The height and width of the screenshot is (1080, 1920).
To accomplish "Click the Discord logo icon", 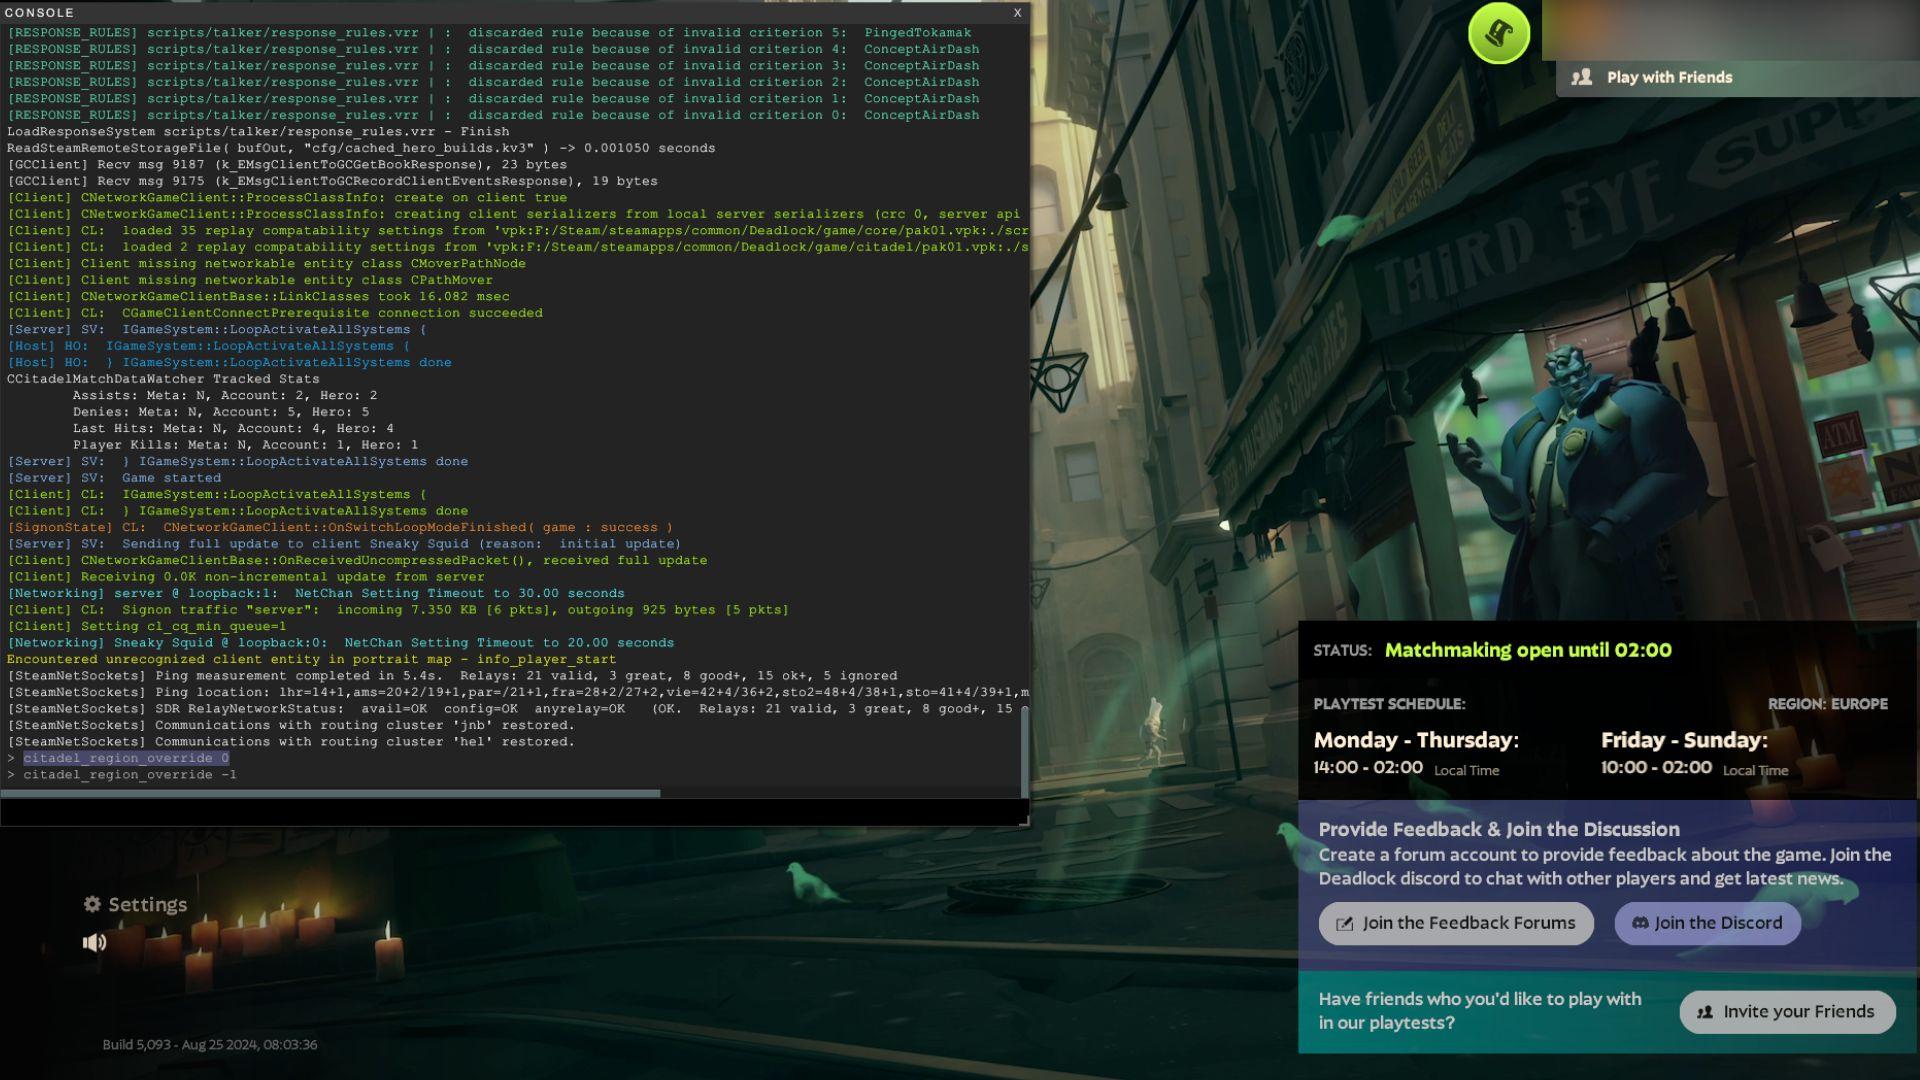I will click(x=1640, y=923).
